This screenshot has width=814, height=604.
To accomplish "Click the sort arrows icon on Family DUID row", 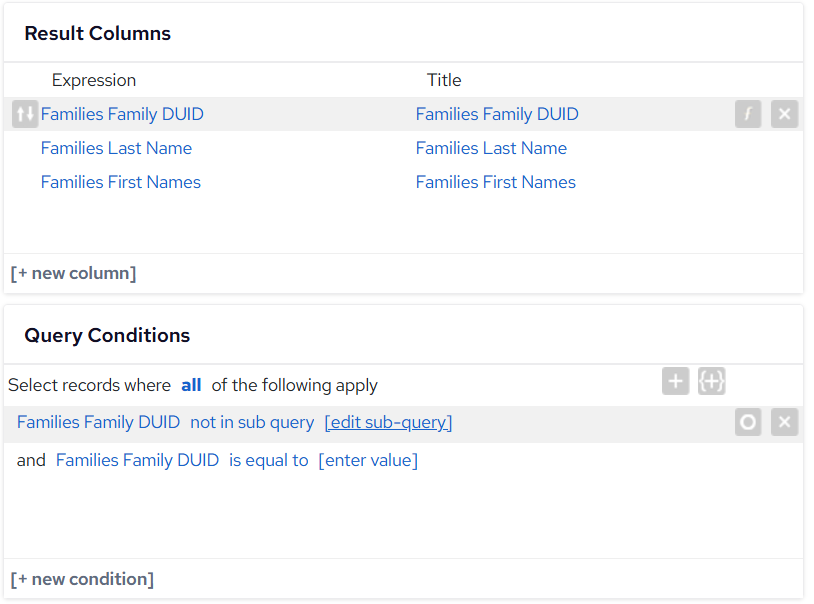I will [25, 114].
